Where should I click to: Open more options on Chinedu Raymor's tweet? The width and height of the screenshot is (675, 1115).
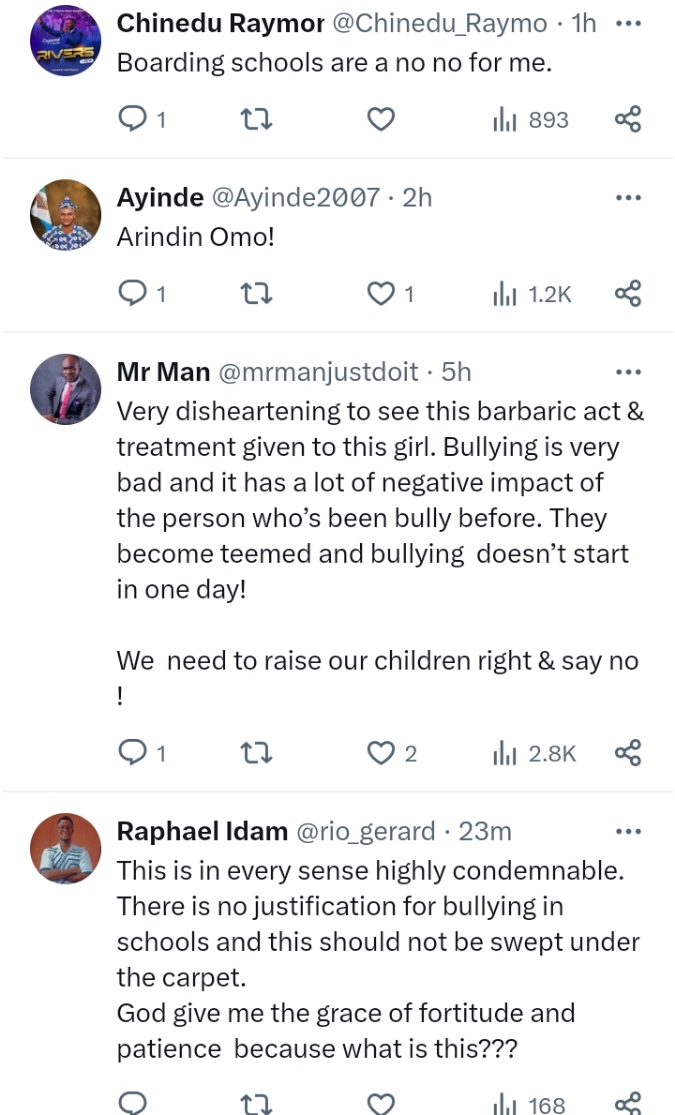627,23
